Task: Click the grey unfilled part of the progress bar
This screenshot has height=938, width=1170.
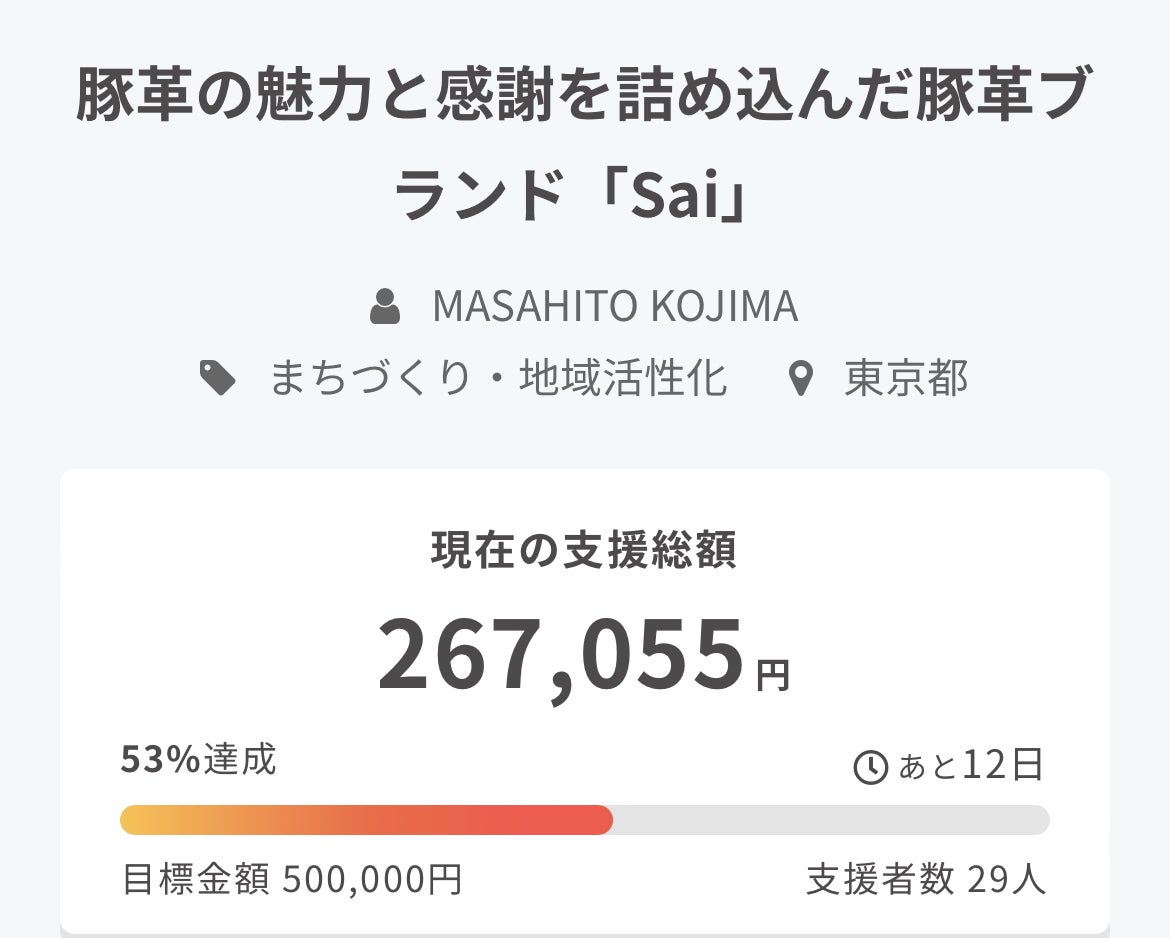Action: click(830, 820)
